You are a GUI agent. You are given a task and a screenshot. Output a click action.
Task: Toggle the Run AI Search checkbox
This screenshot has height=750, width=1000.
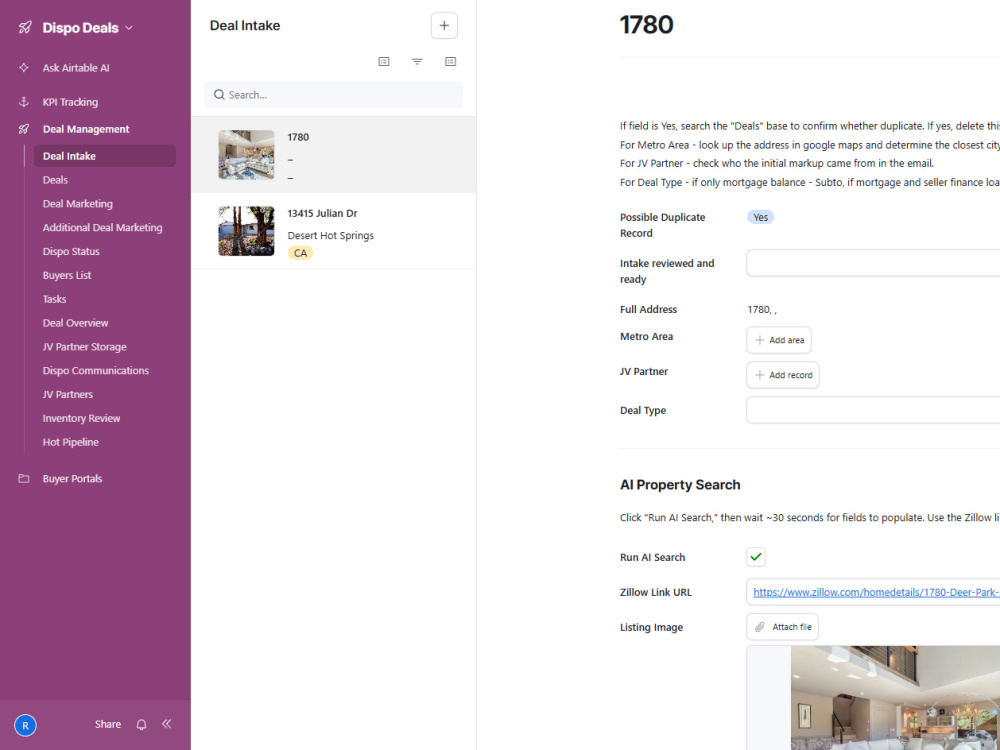pos(756,557)
